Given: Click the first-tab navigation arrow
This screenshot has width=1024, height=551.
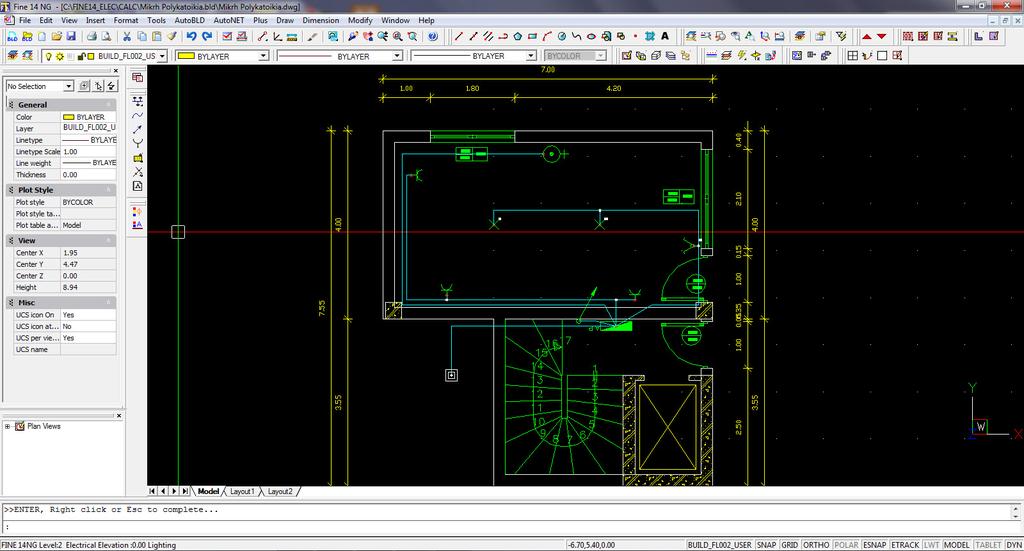Looking at the screenshot, I should point(152,491).
